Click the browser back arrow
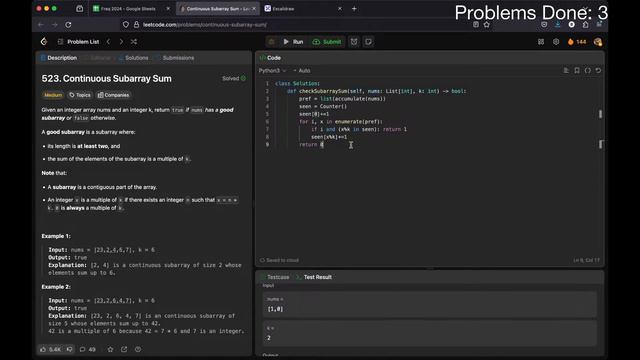This screenshot has height=360, width=640. [x=41, y=25]
